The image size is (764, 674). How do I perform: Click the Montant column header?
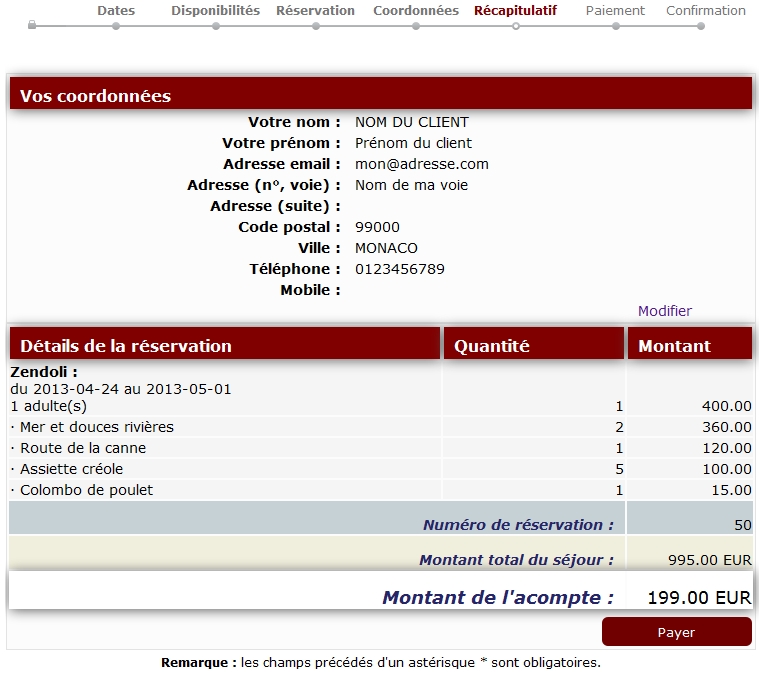tap(674, 346)
